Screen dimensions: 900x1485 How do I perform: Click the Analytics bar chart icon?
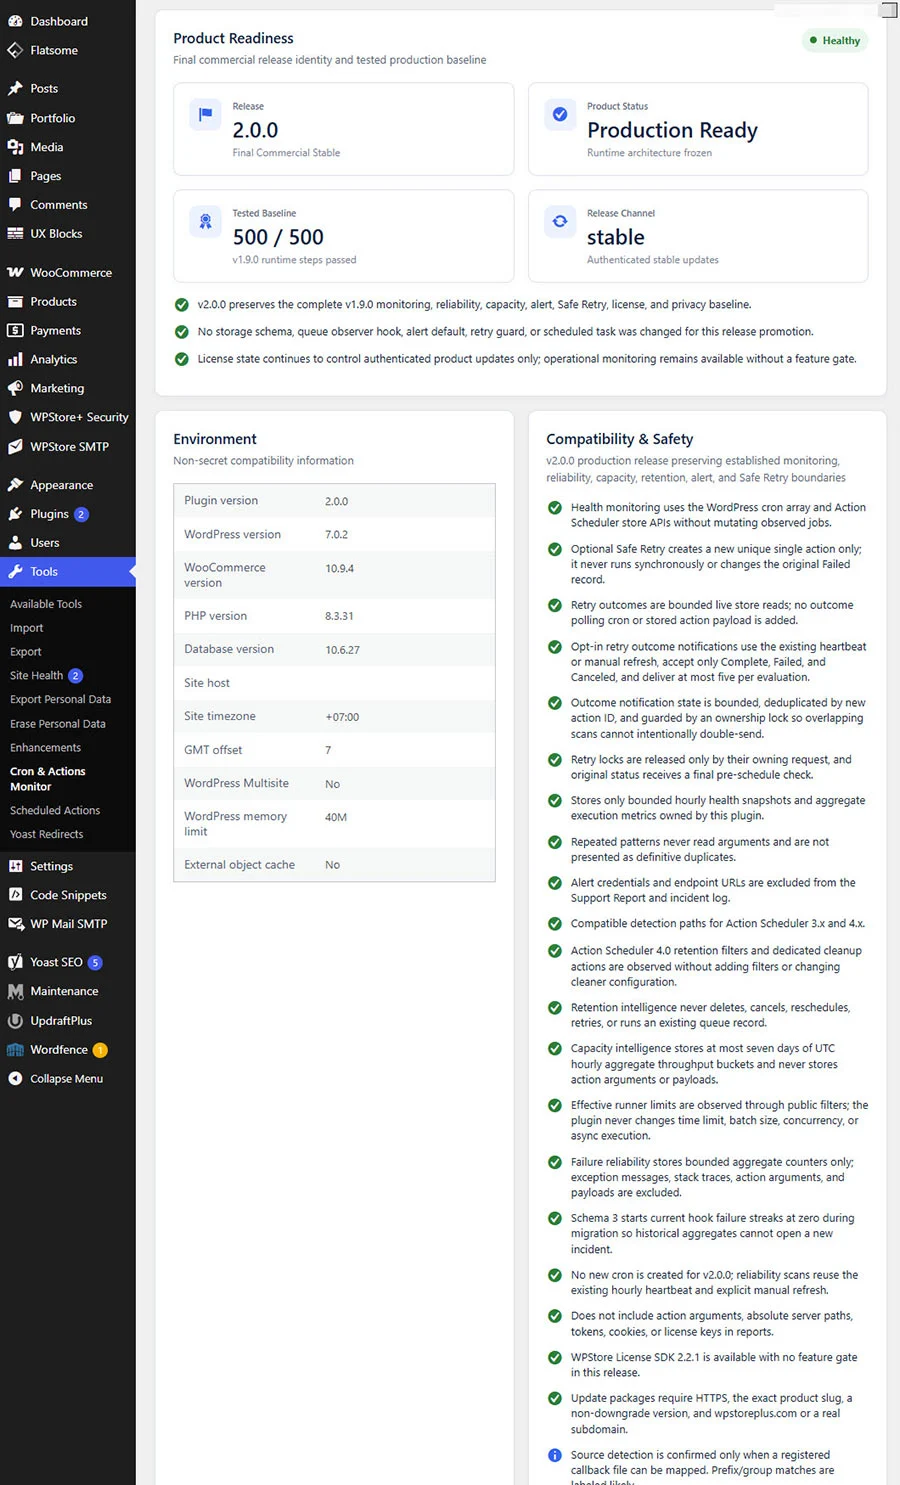[x=15, y=359]
